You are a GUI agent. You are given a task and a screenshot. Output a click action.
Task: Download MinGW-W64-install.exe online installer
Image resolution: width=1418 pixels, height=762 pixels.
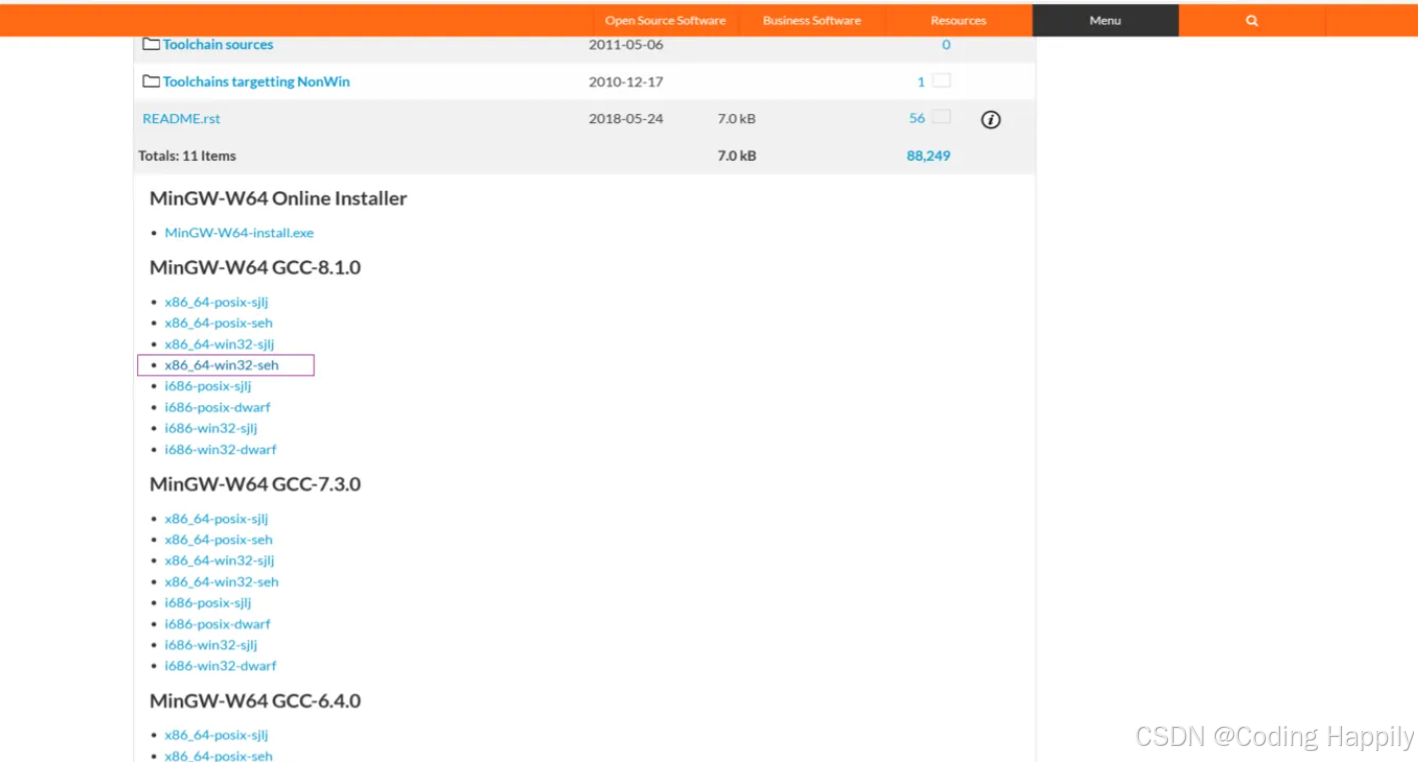[x=239, y=232]
